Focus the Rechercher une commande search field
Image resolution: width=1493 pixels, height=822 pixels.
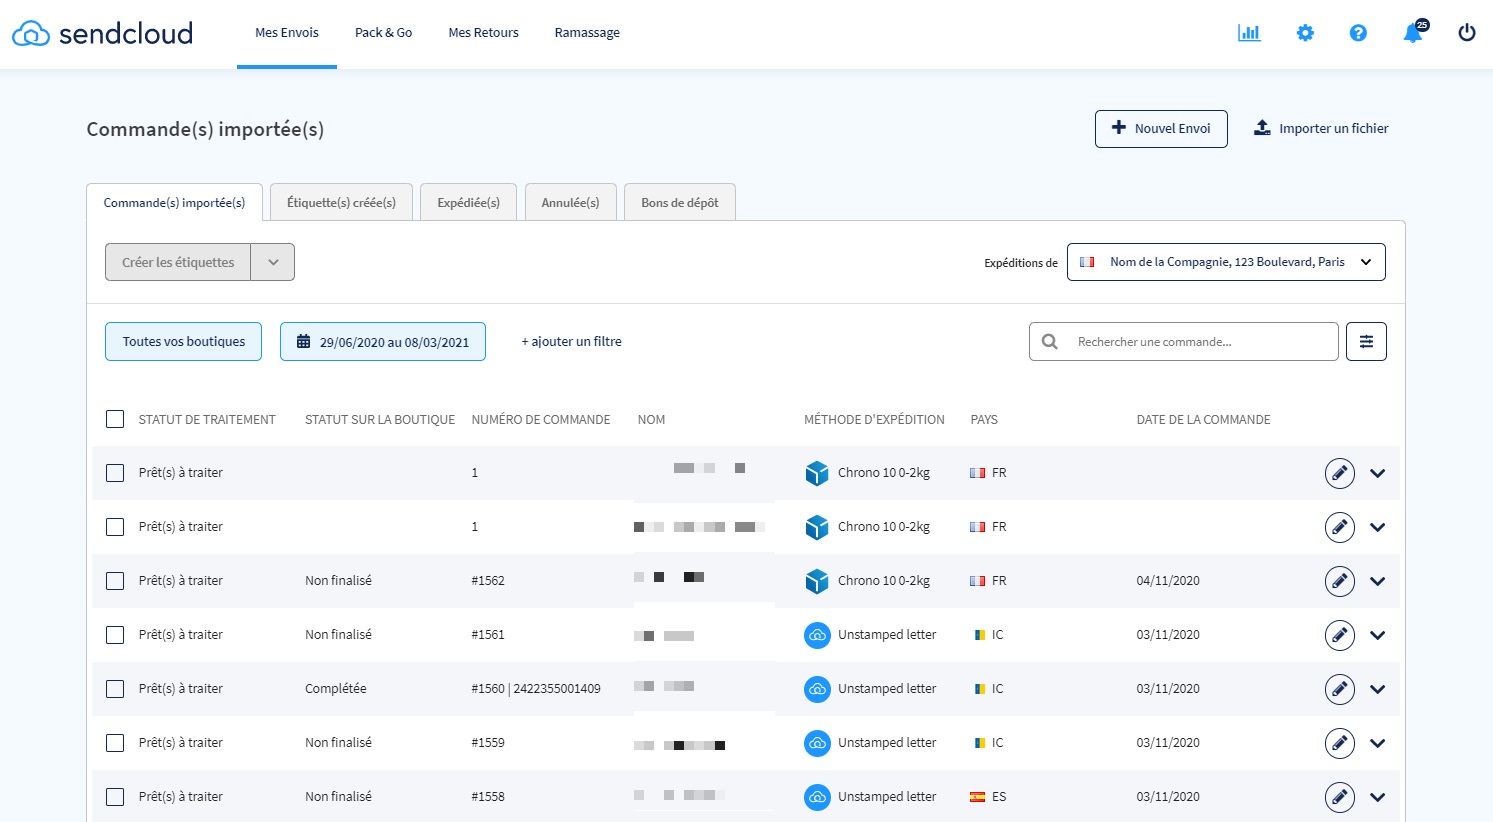[x=1184, y=342]
